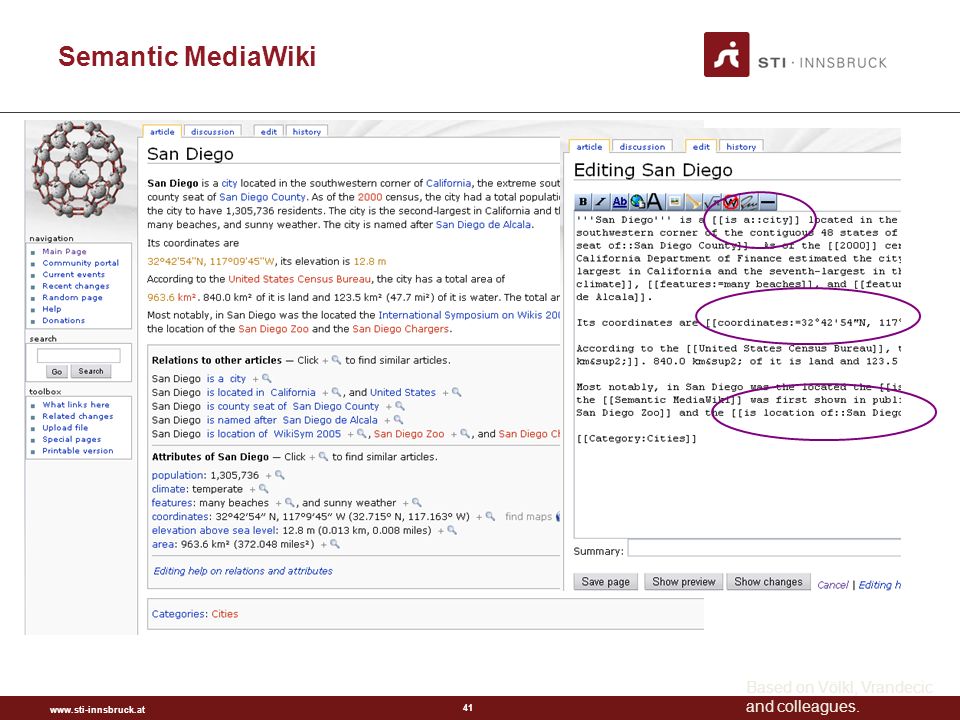Click magnifier next to 'is a city'
960x720 pixels.
[266, 378]
